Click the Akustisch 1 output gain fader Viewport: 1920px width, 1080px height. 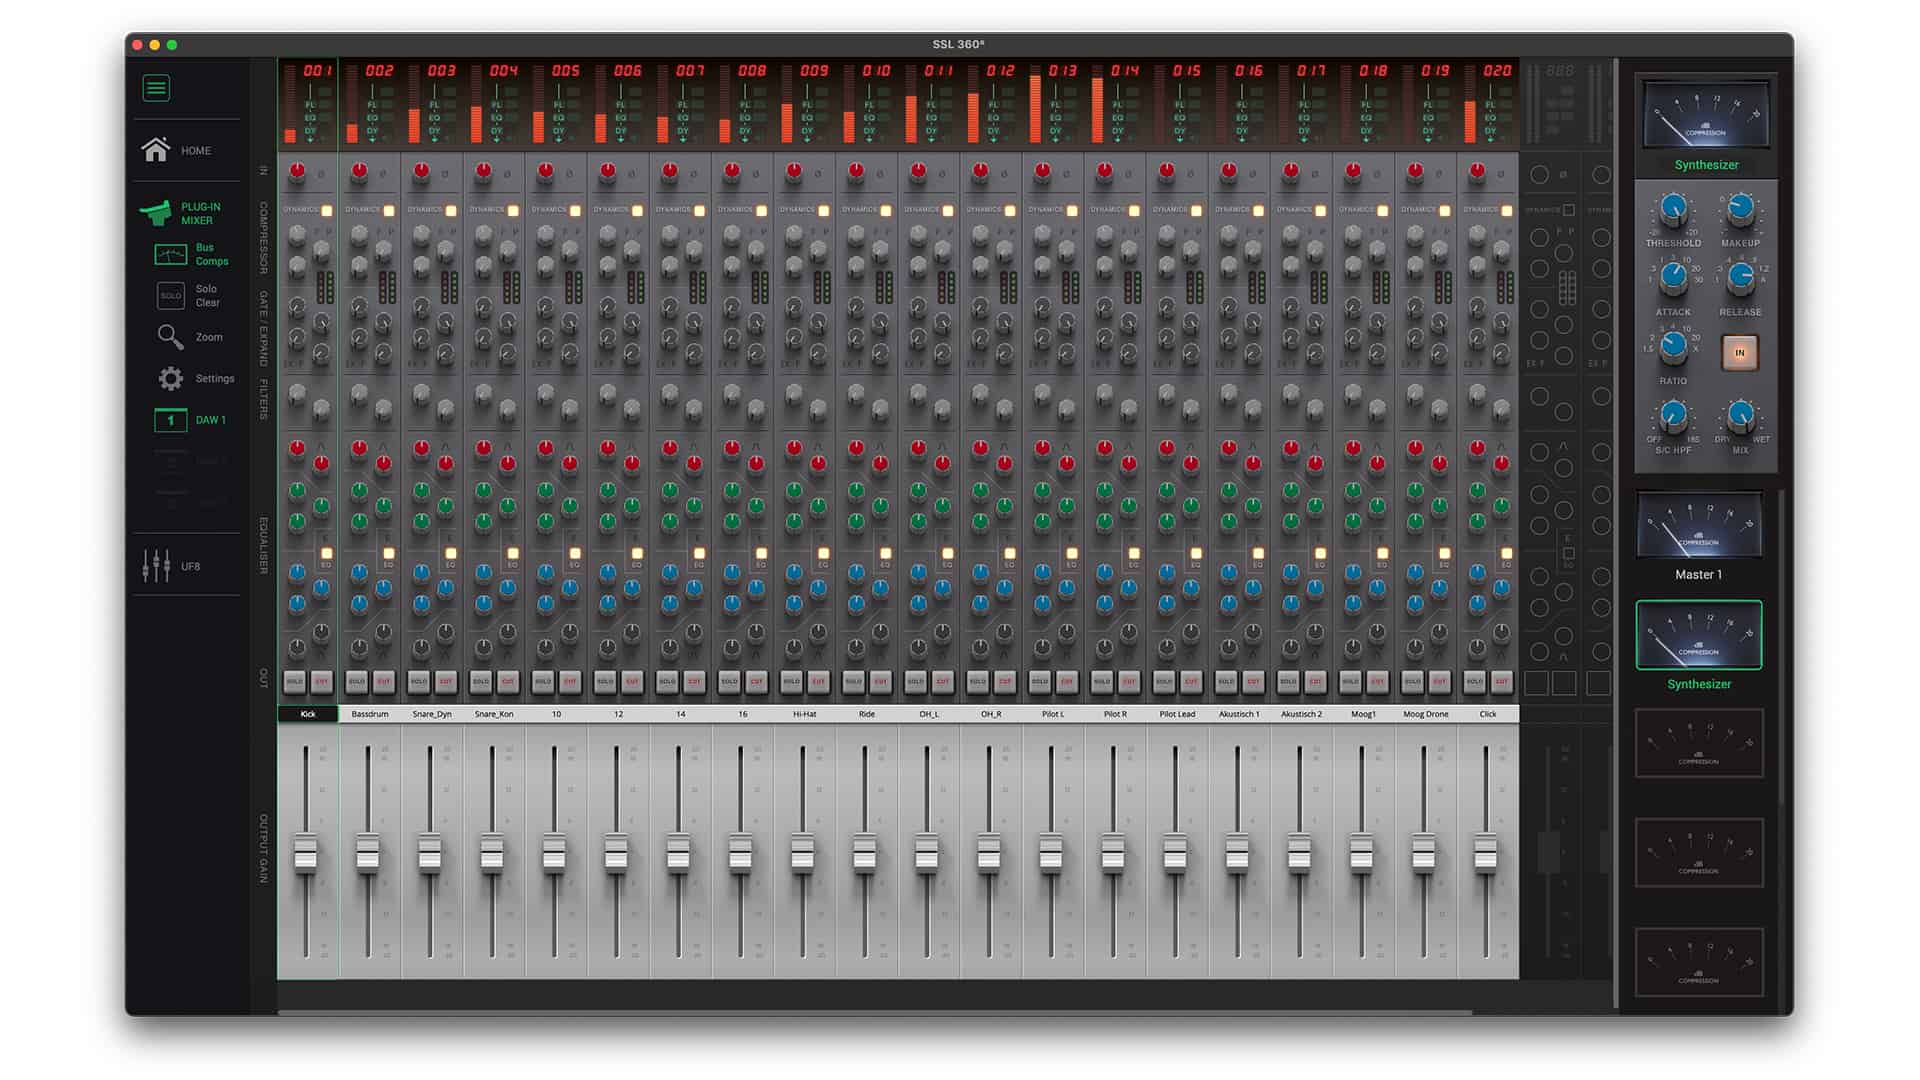(1237, 855)
